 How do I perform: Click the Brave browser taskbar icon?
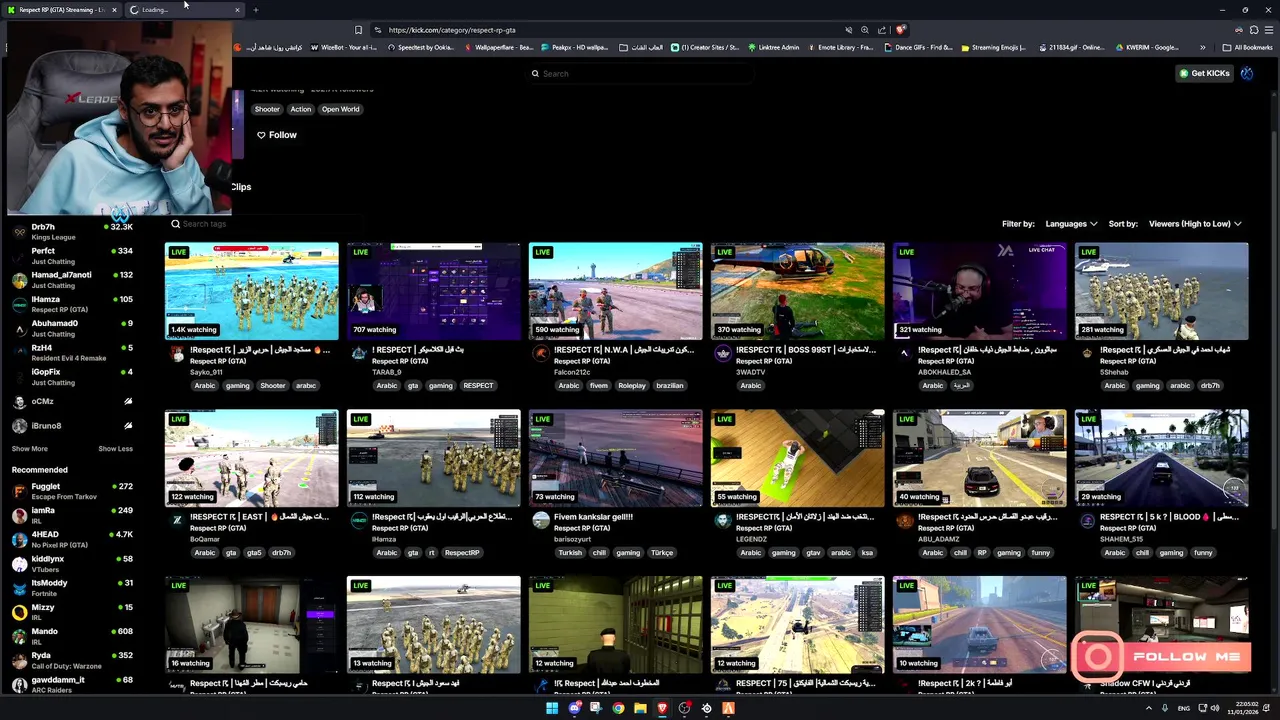point(662,708)
